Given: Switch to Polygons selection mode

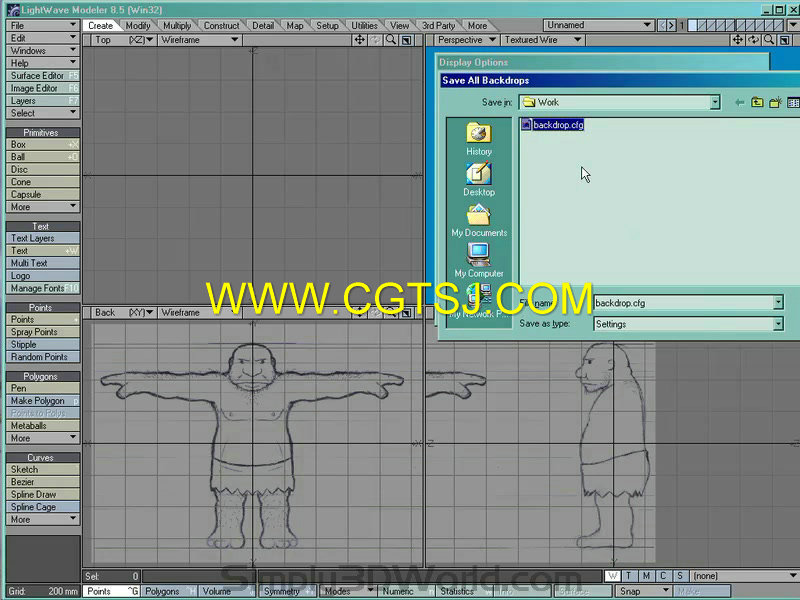Looking at the screenshot, I should (169, 591).
